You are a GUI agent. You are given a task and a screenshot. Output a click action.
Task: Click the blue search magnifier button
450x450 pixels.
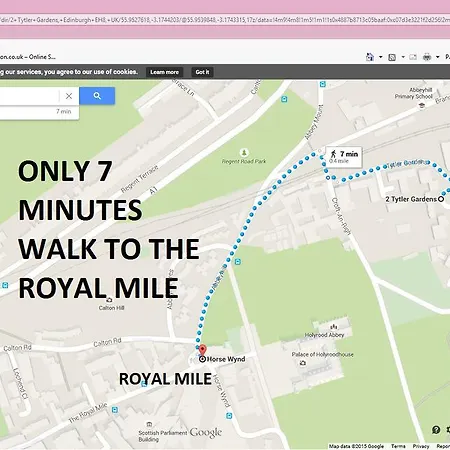[97, 96]
